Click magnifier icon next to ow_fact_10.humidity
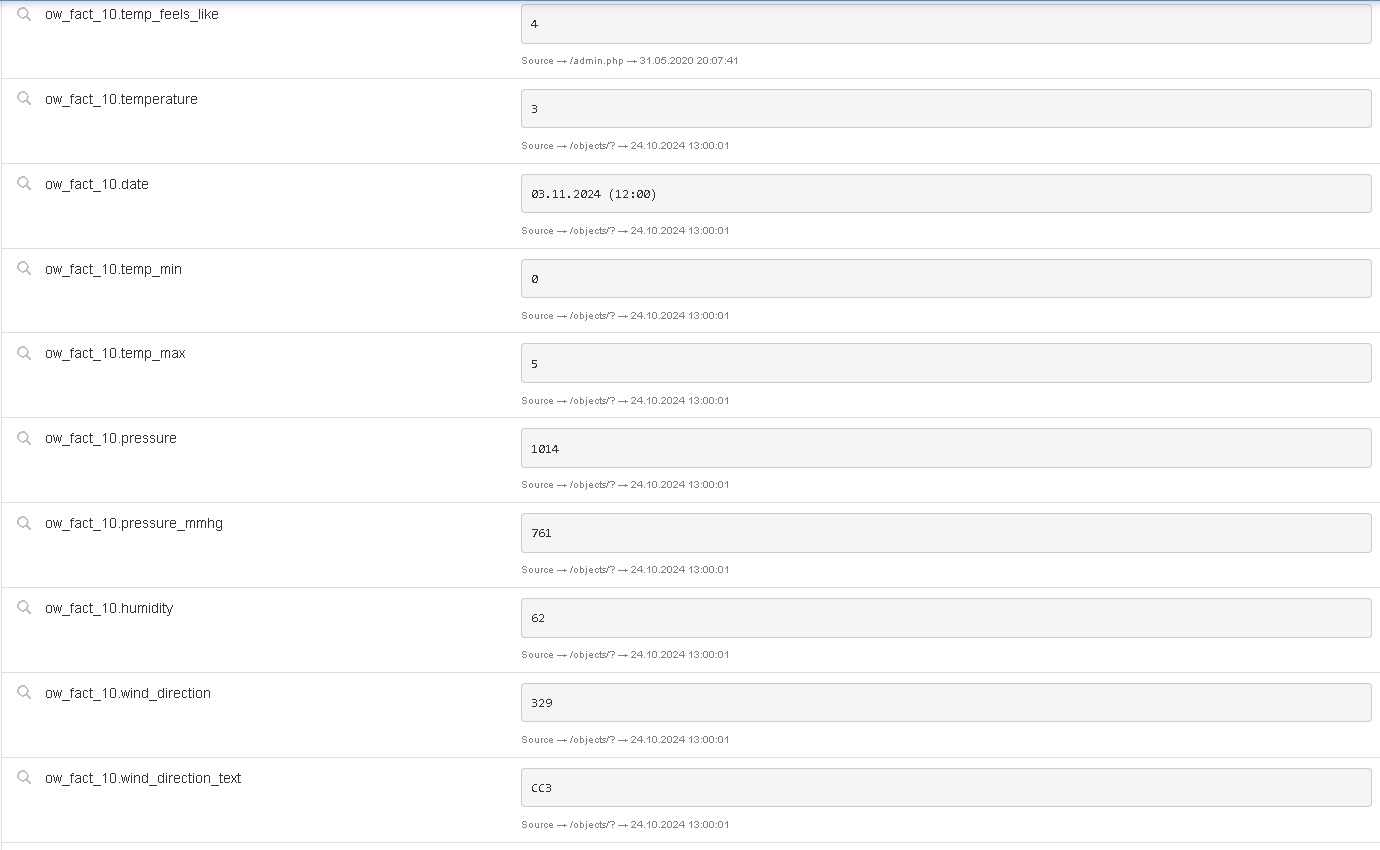Viewport: 1380px width, 850px height. [x=24, y=607]
